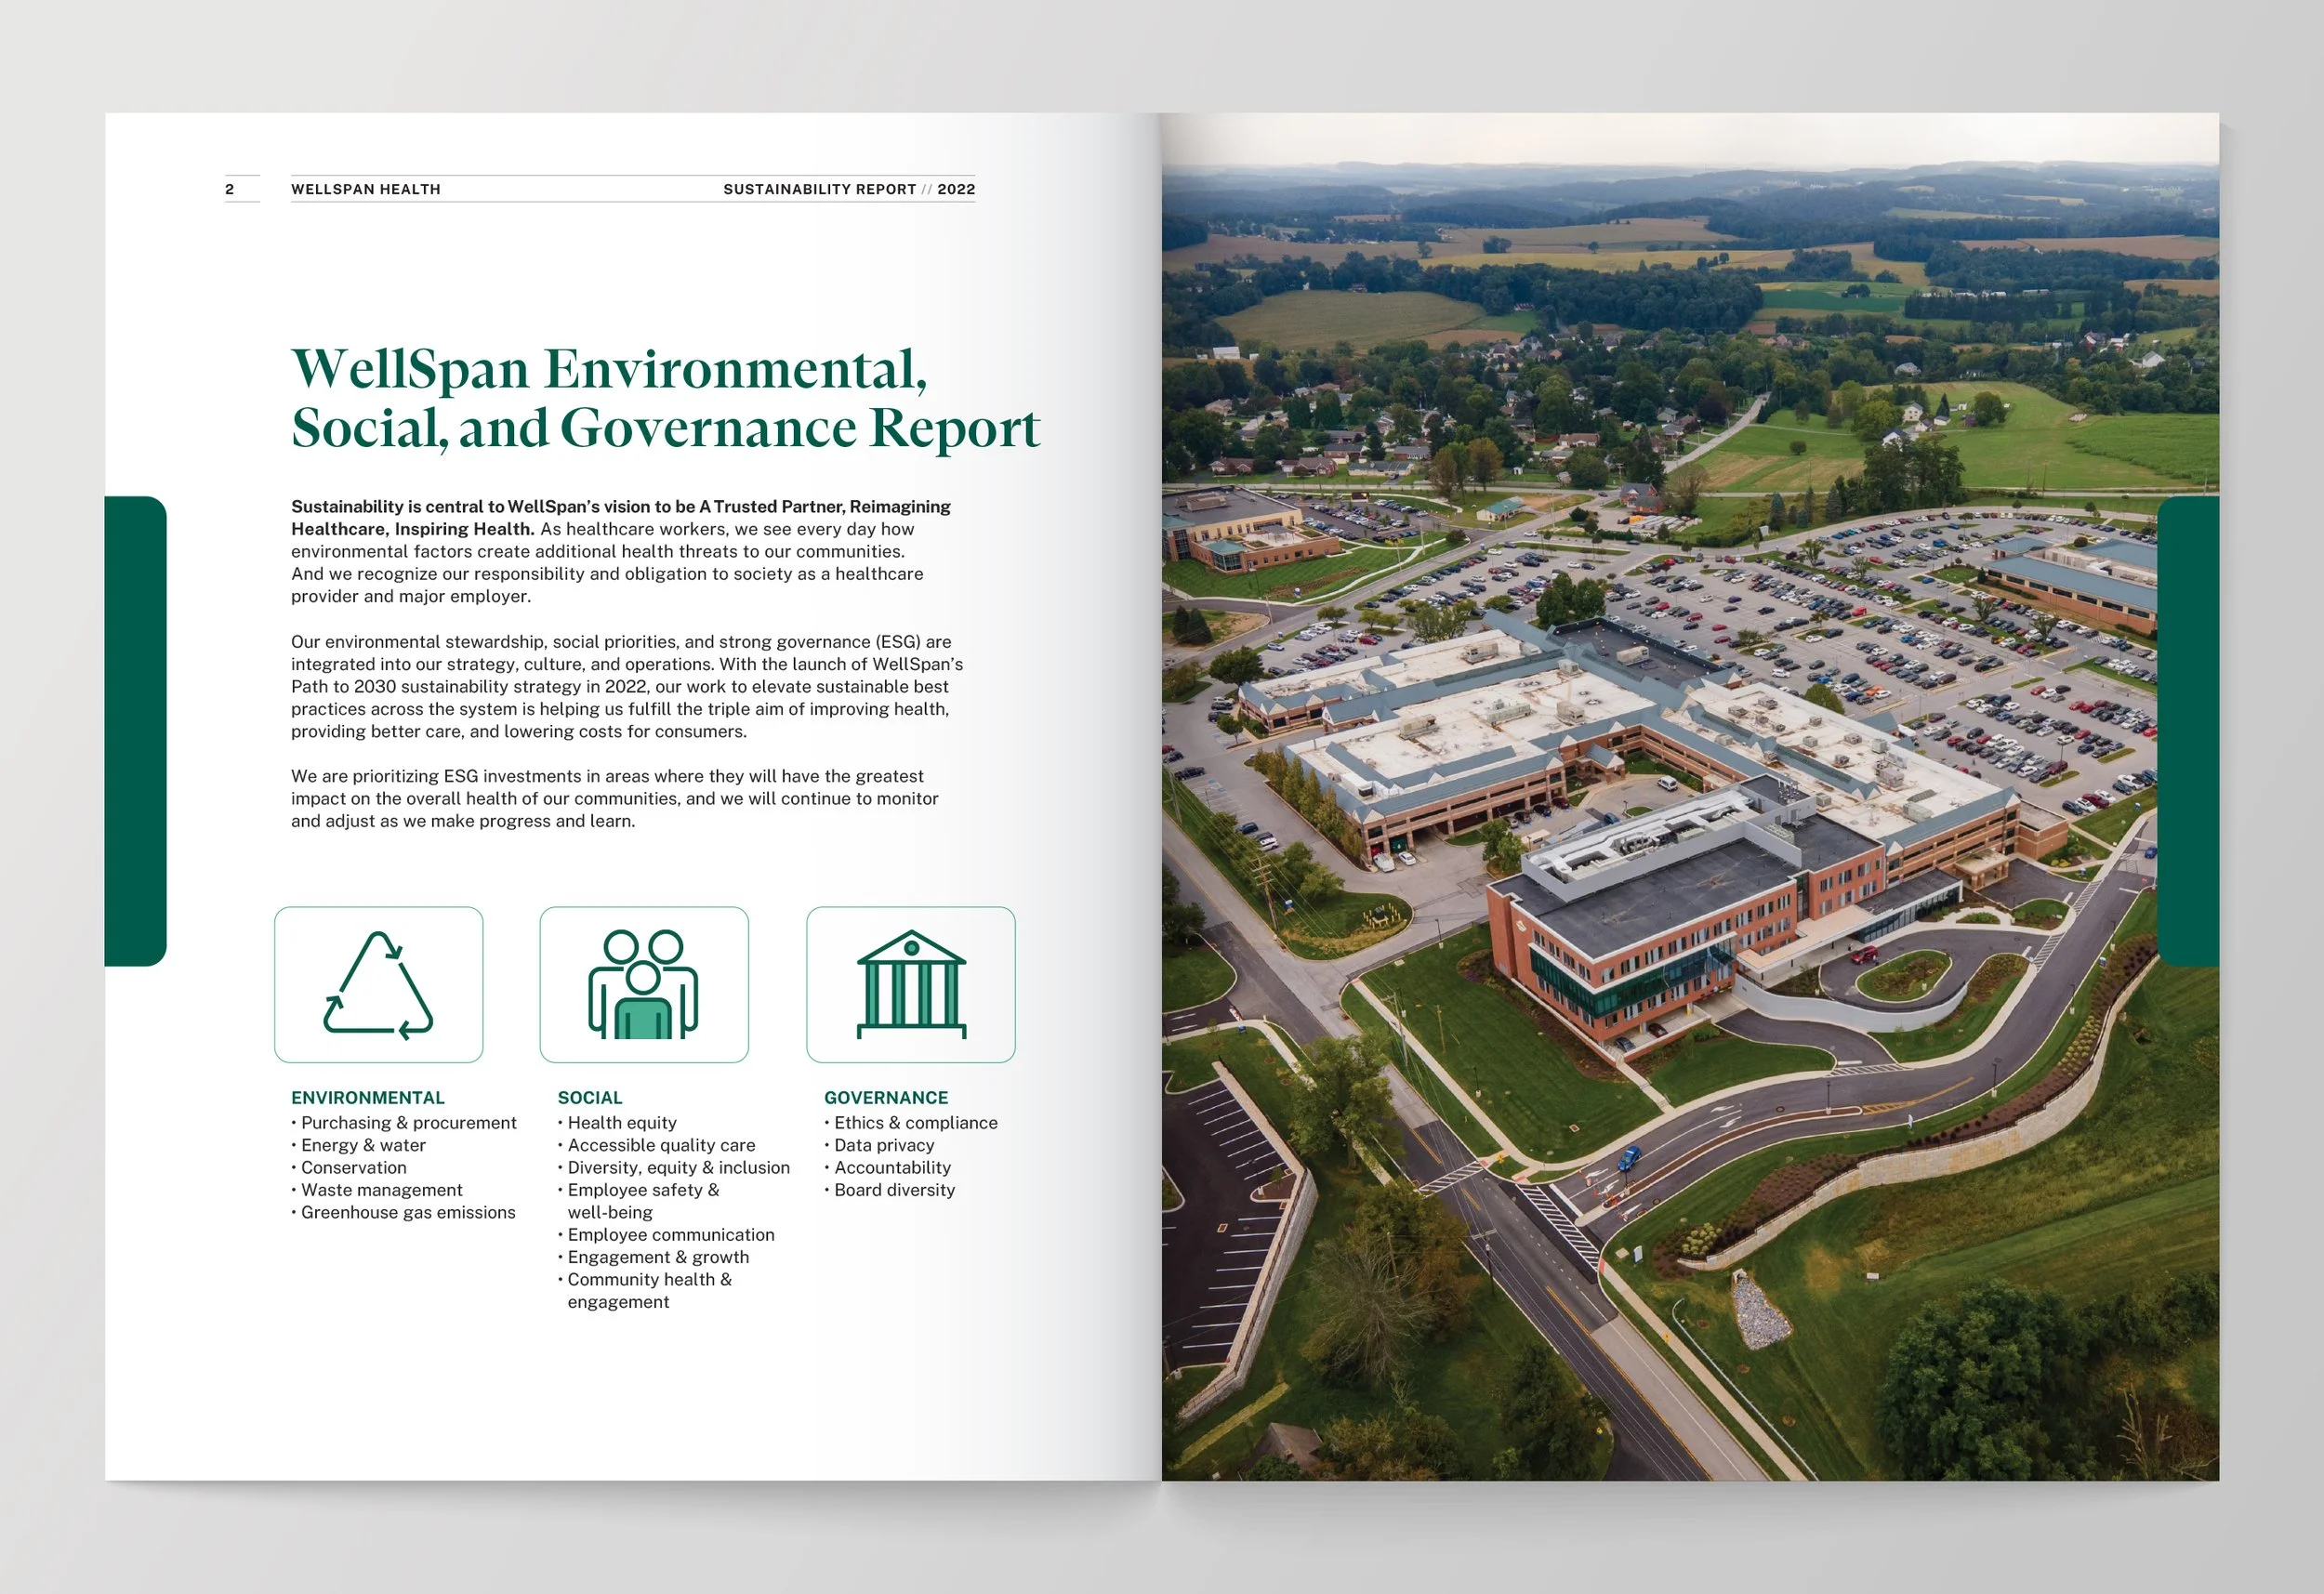Image resolution: width=2324 pixels, height=1594 pixels.
Task: Click the Board diversity bullet item
Action: click(x=893, y=1190)
